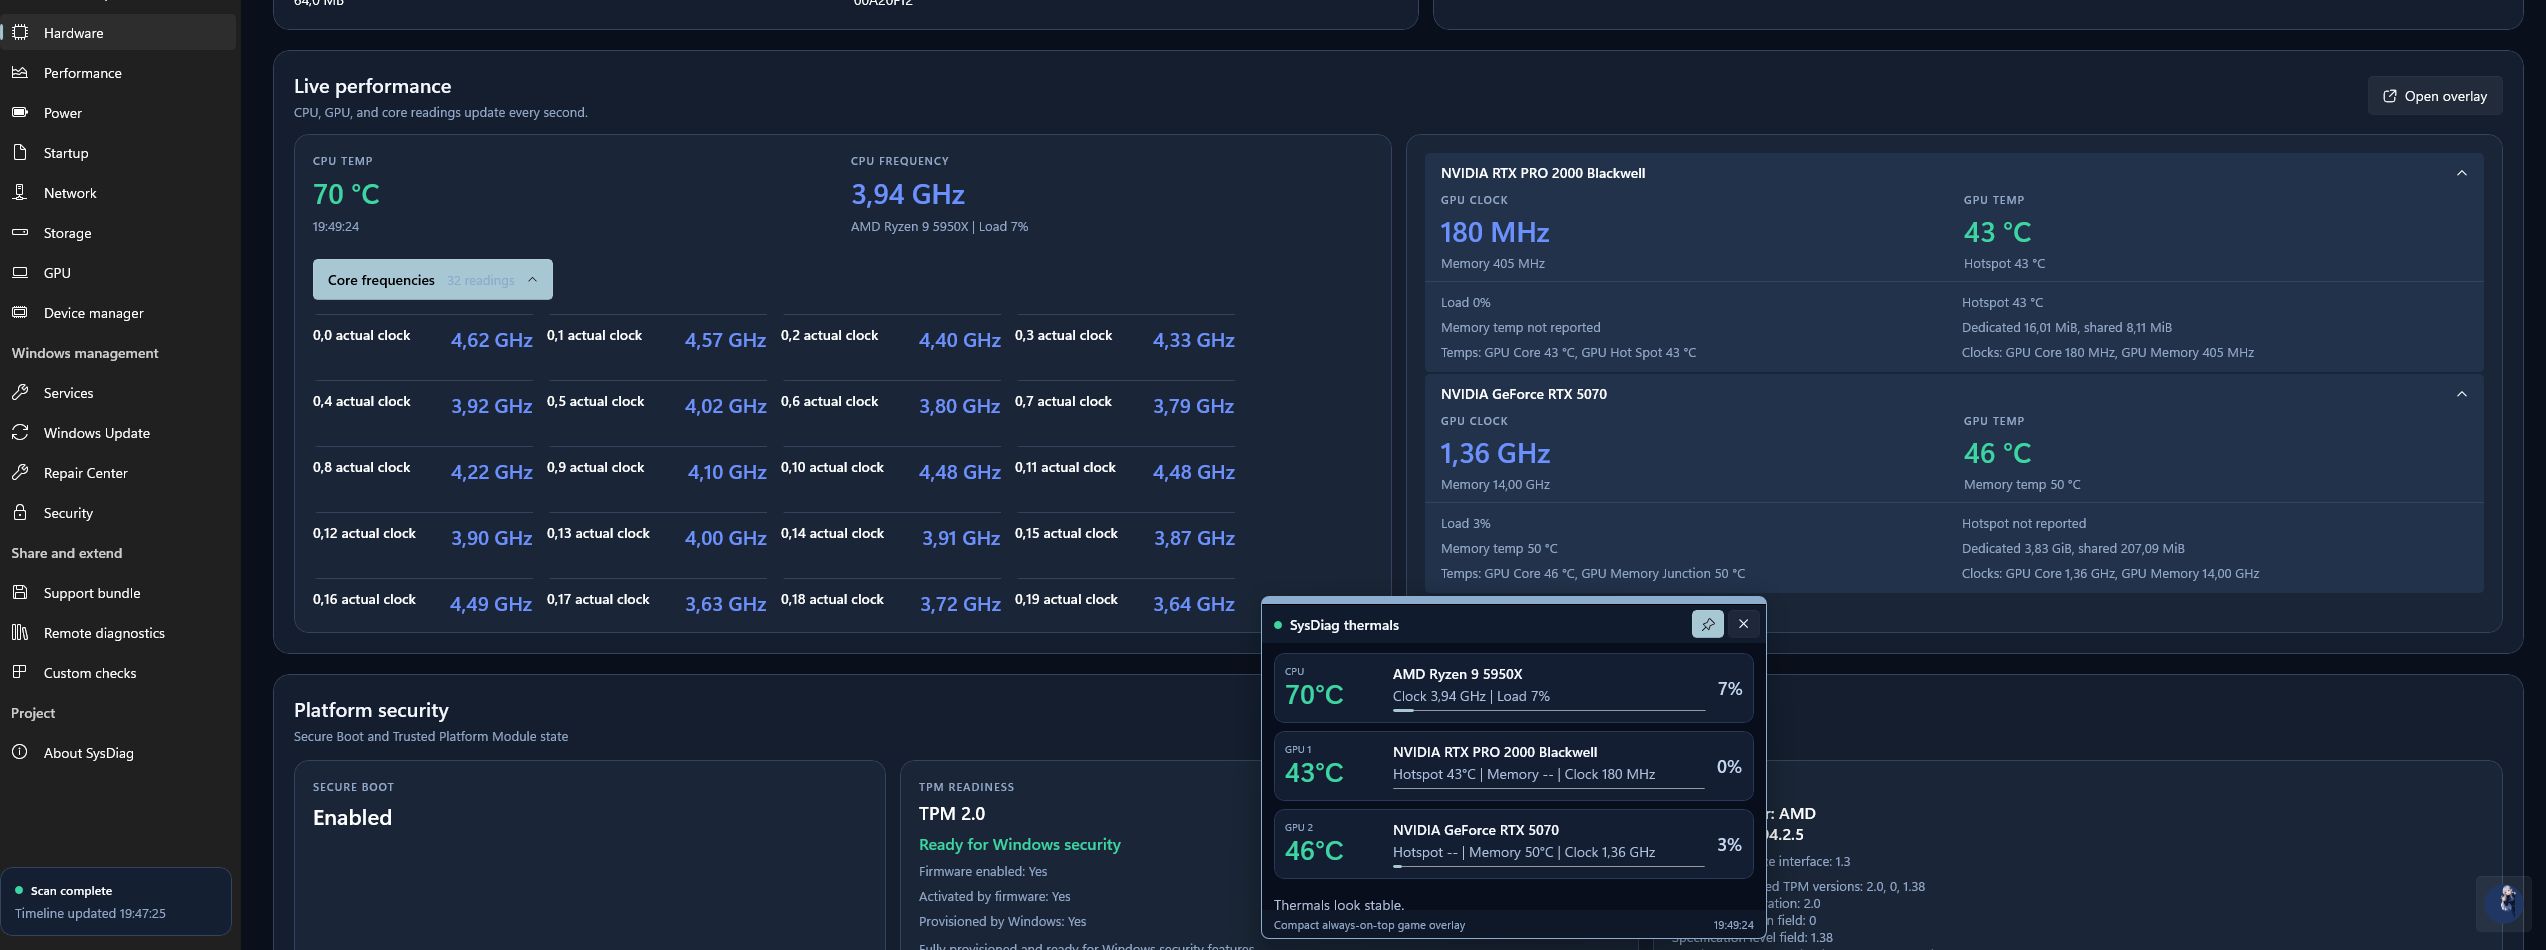Click the RTX 5070 load bar in overlay
The image size is (2546, 950).
tap(1548, 867)
